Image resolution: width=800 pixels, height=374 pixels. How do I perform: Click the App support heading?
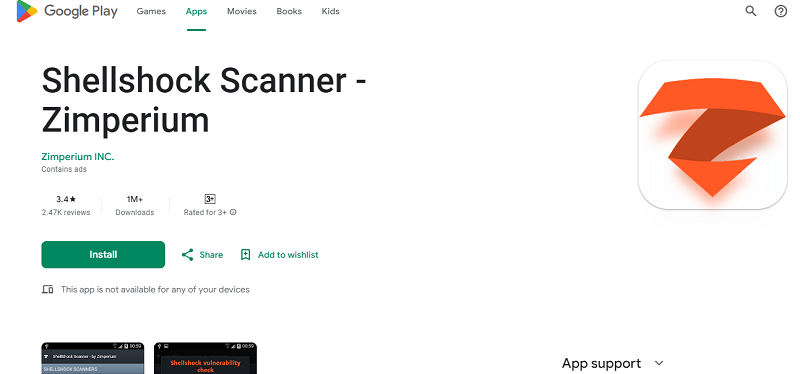(x=601, y=363)
